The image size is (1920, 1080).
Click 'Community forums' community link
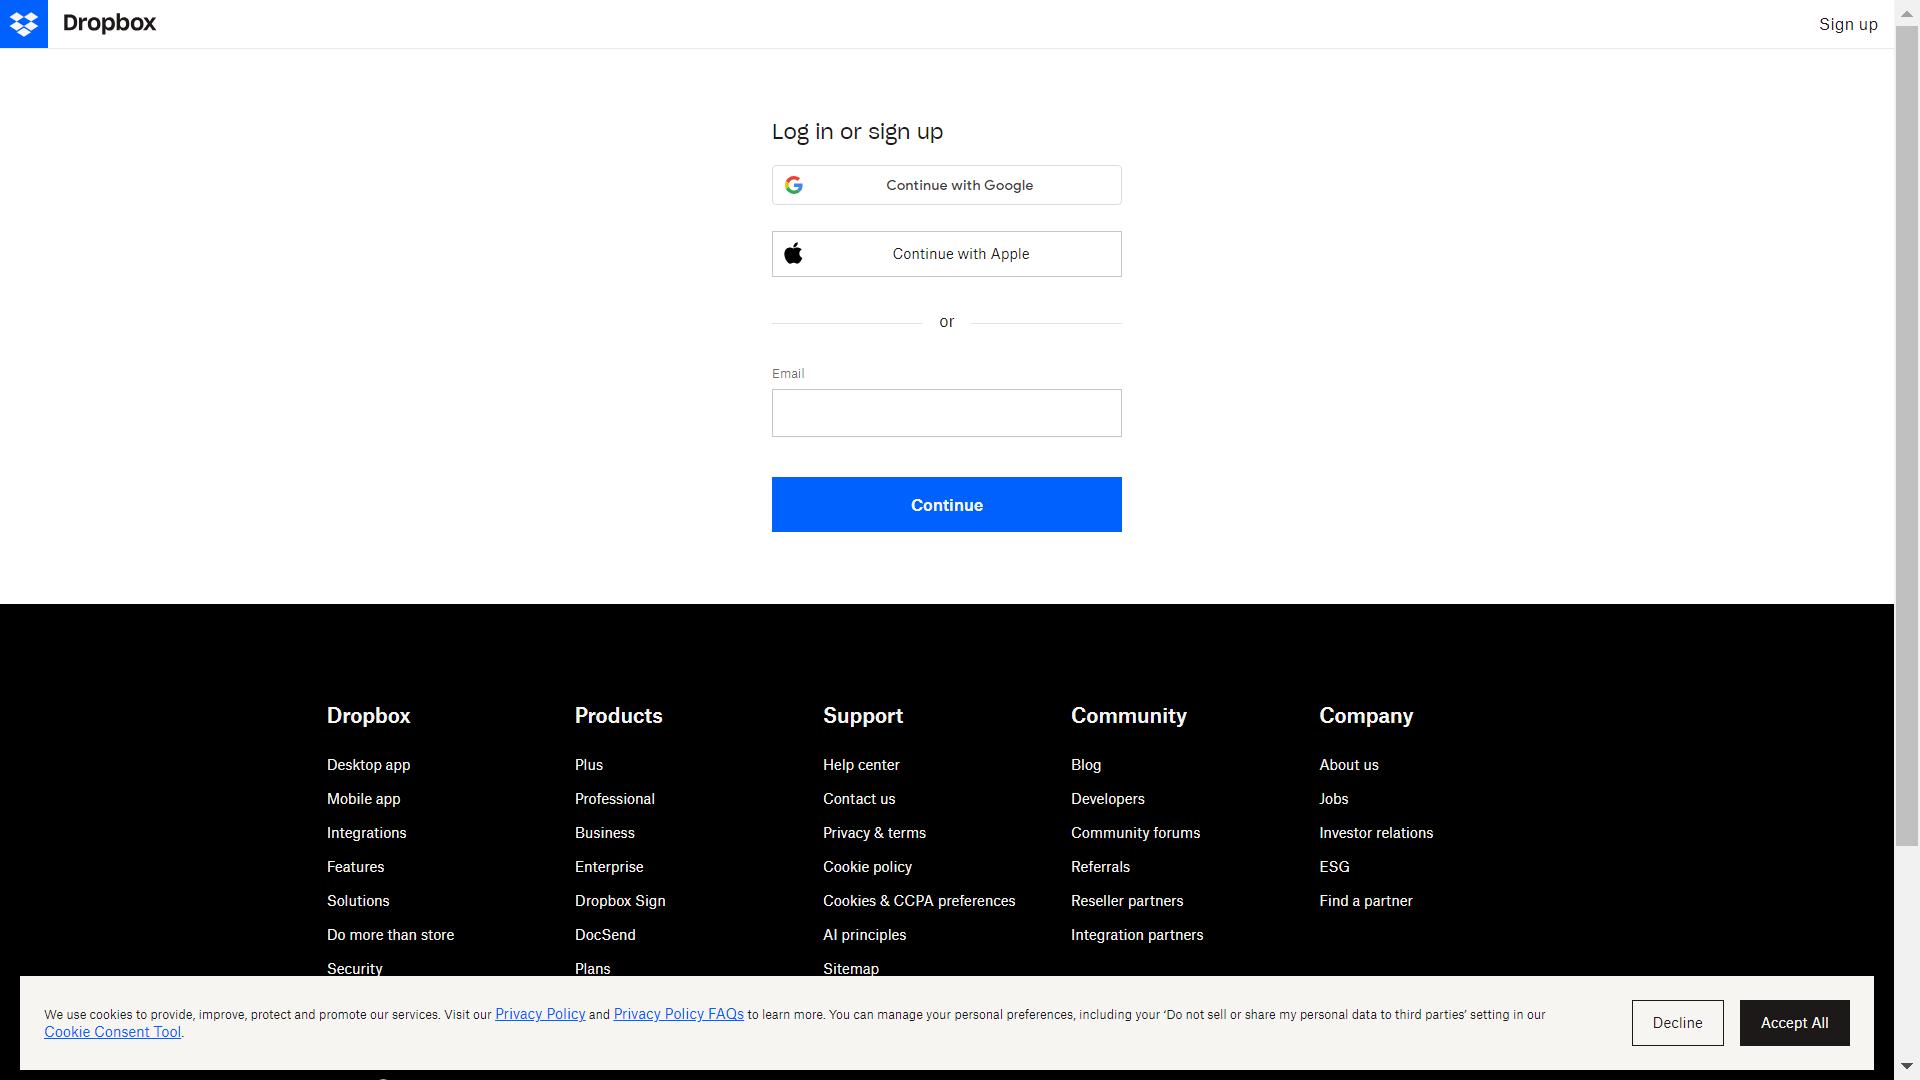(x=1135, y=833)
